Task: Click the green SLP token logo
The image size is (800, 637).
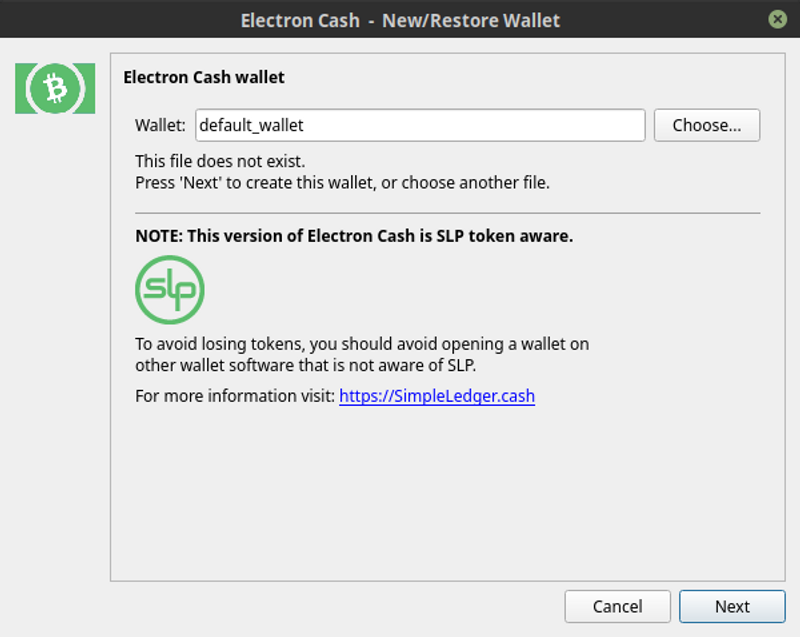Action: click(x=170, y=290)
